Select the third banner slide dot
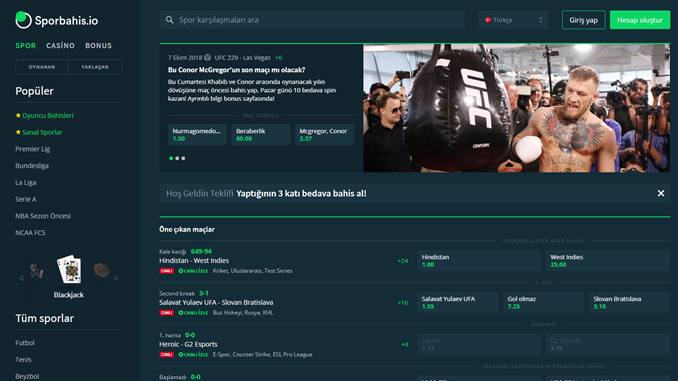 click(x=183, y=158)
